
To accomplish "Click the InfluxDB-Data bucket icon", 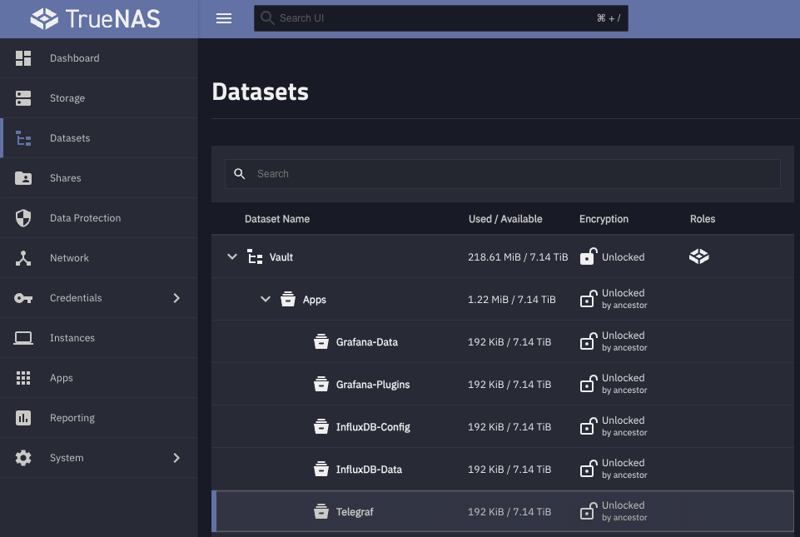I will click(x=321, y=469).
